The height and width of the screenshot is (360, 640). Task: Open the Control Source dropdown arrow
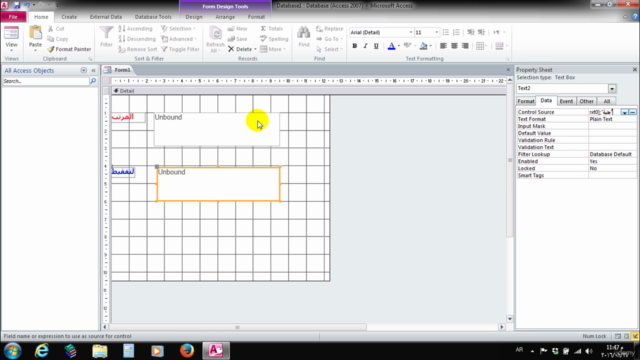pyautogui.click(x=624, y=112)
